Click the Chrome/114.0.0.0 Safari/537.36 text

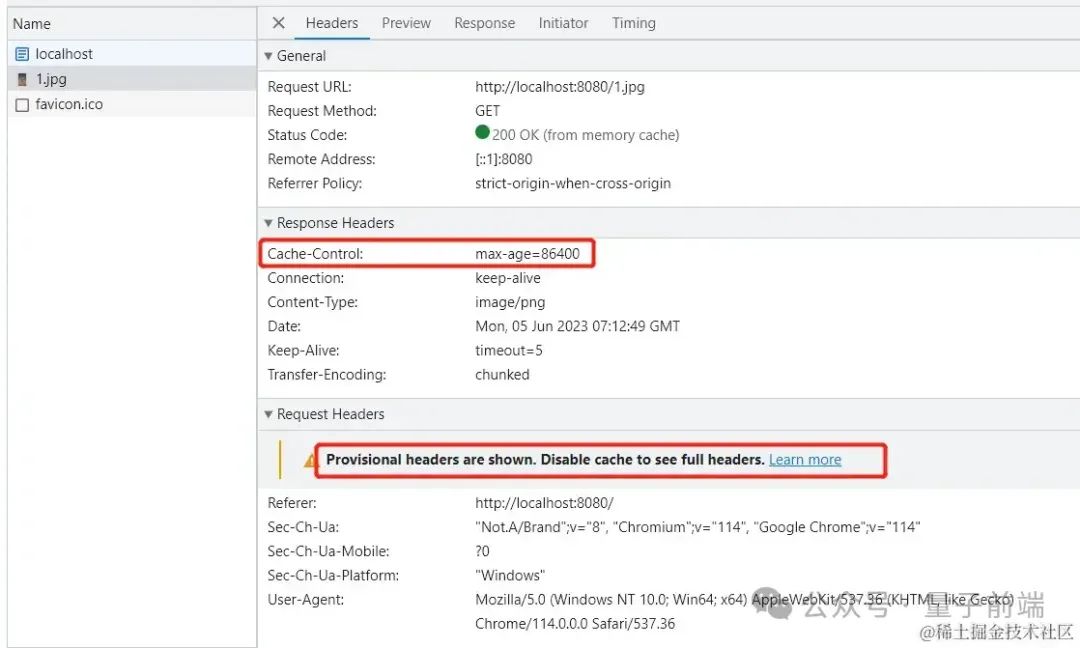(x=575, y=624)
